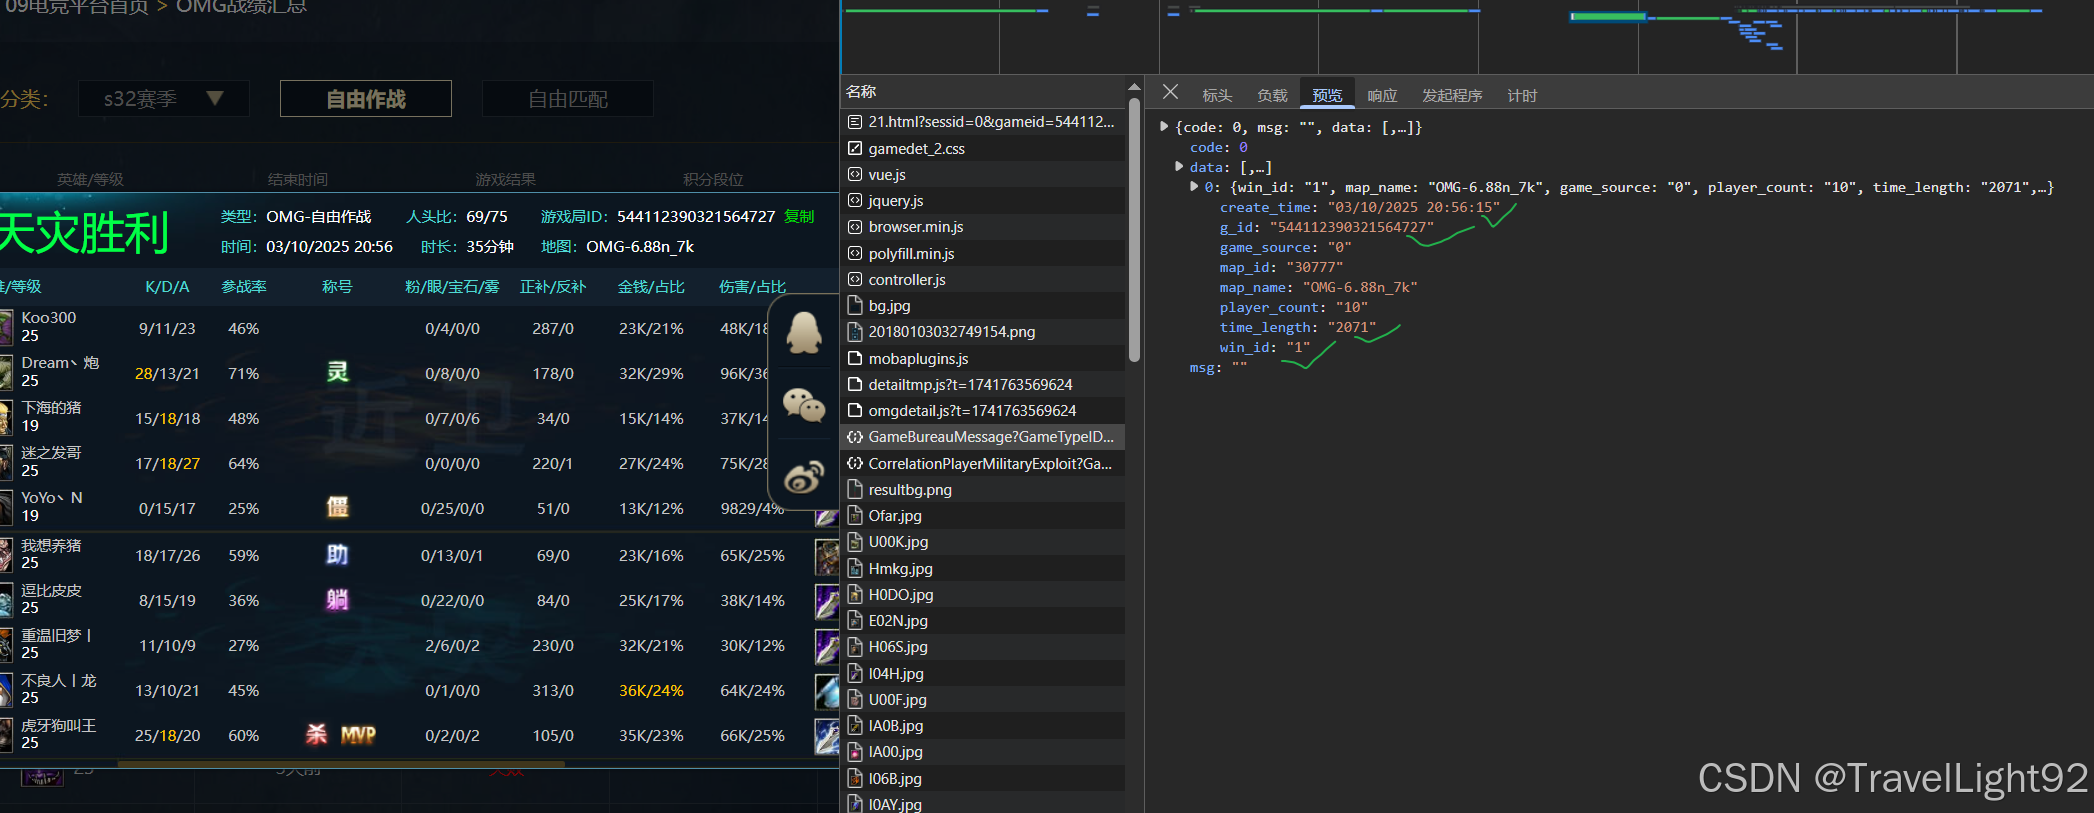
Task: Select detailtmp.js request row
Action: [984, 384]
